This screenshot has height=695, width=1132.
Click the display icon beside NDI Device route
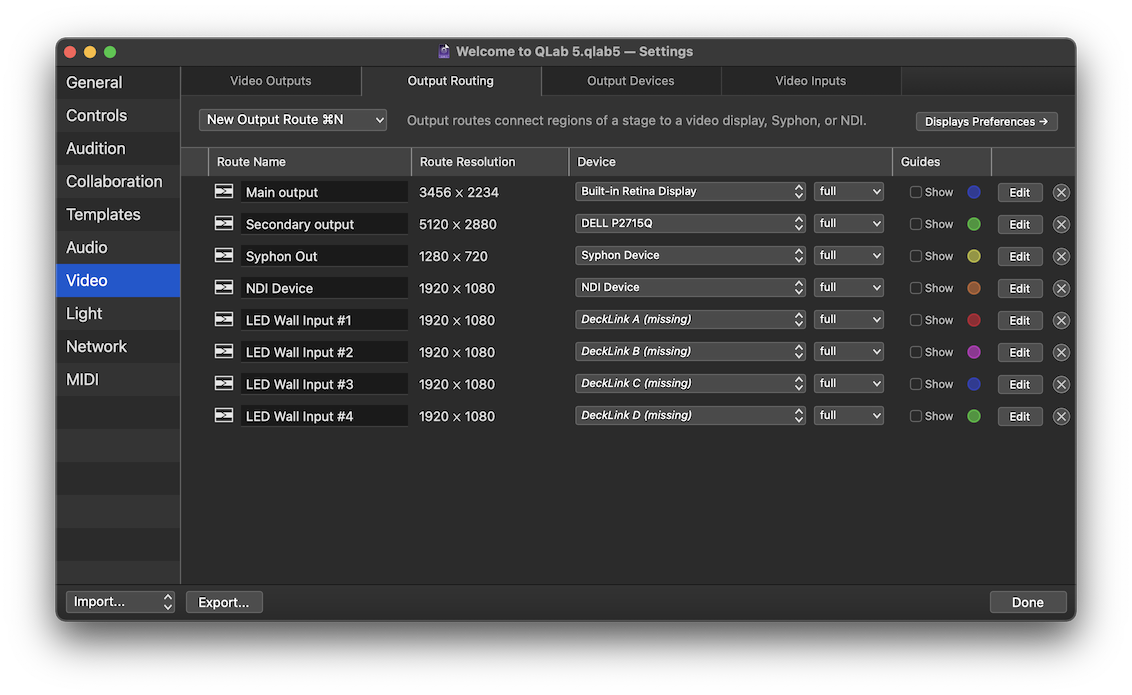[223, 287]
